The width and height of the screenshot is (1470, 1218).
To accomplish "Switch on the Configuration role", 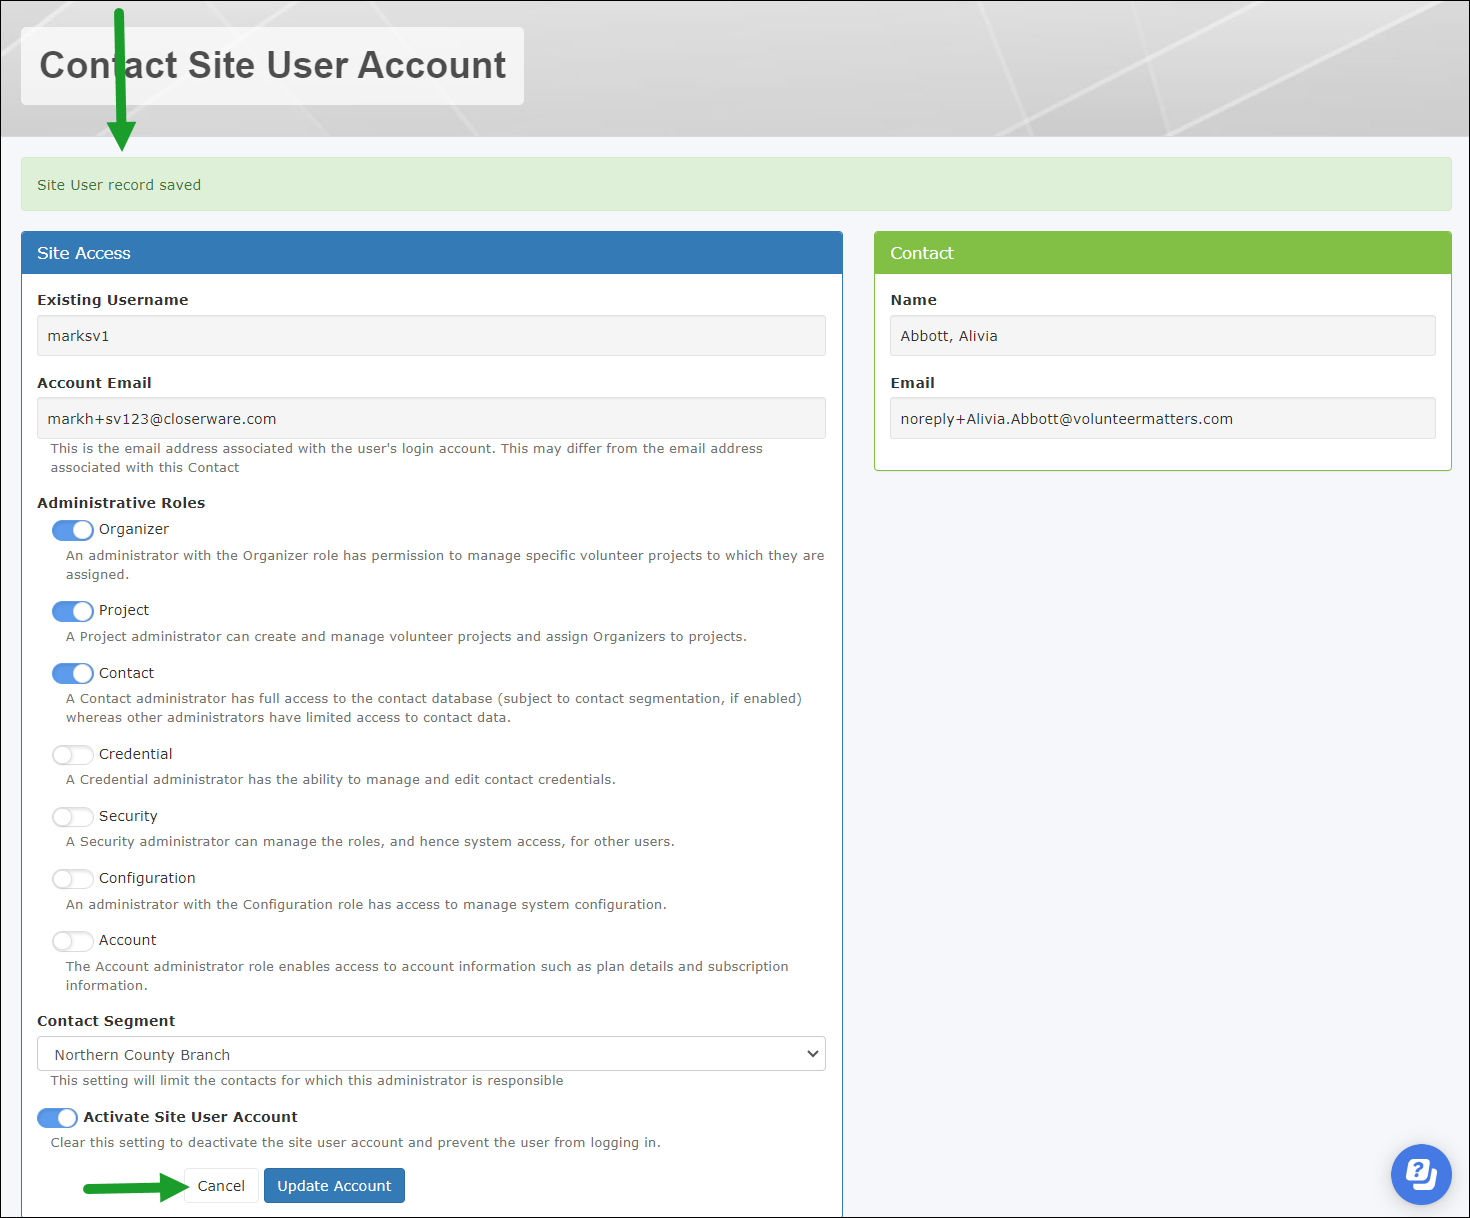I will 73,879.
